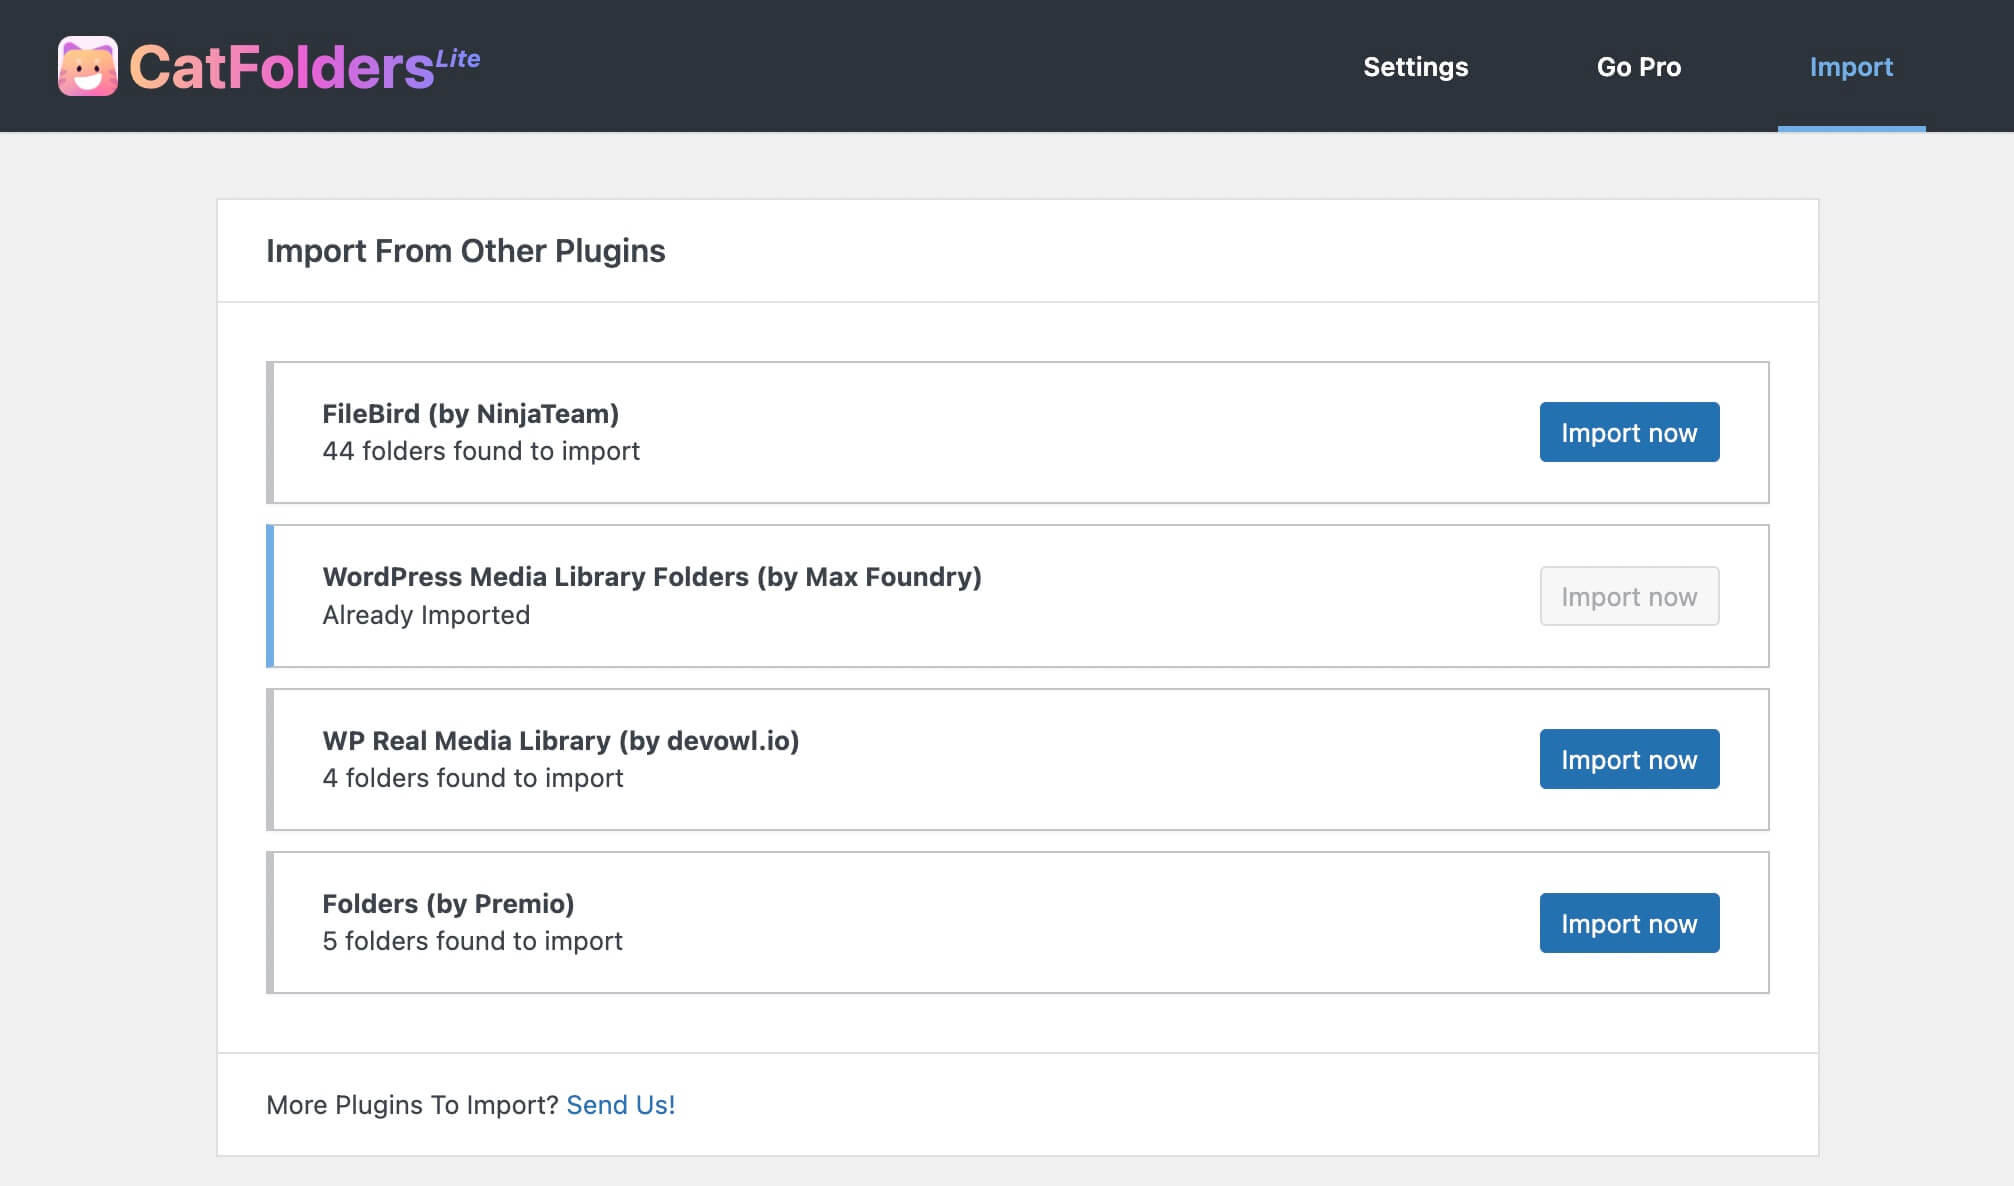Select the Import tab
The height and width of the screenshot is (1186, 2014).
point(1851,67)
